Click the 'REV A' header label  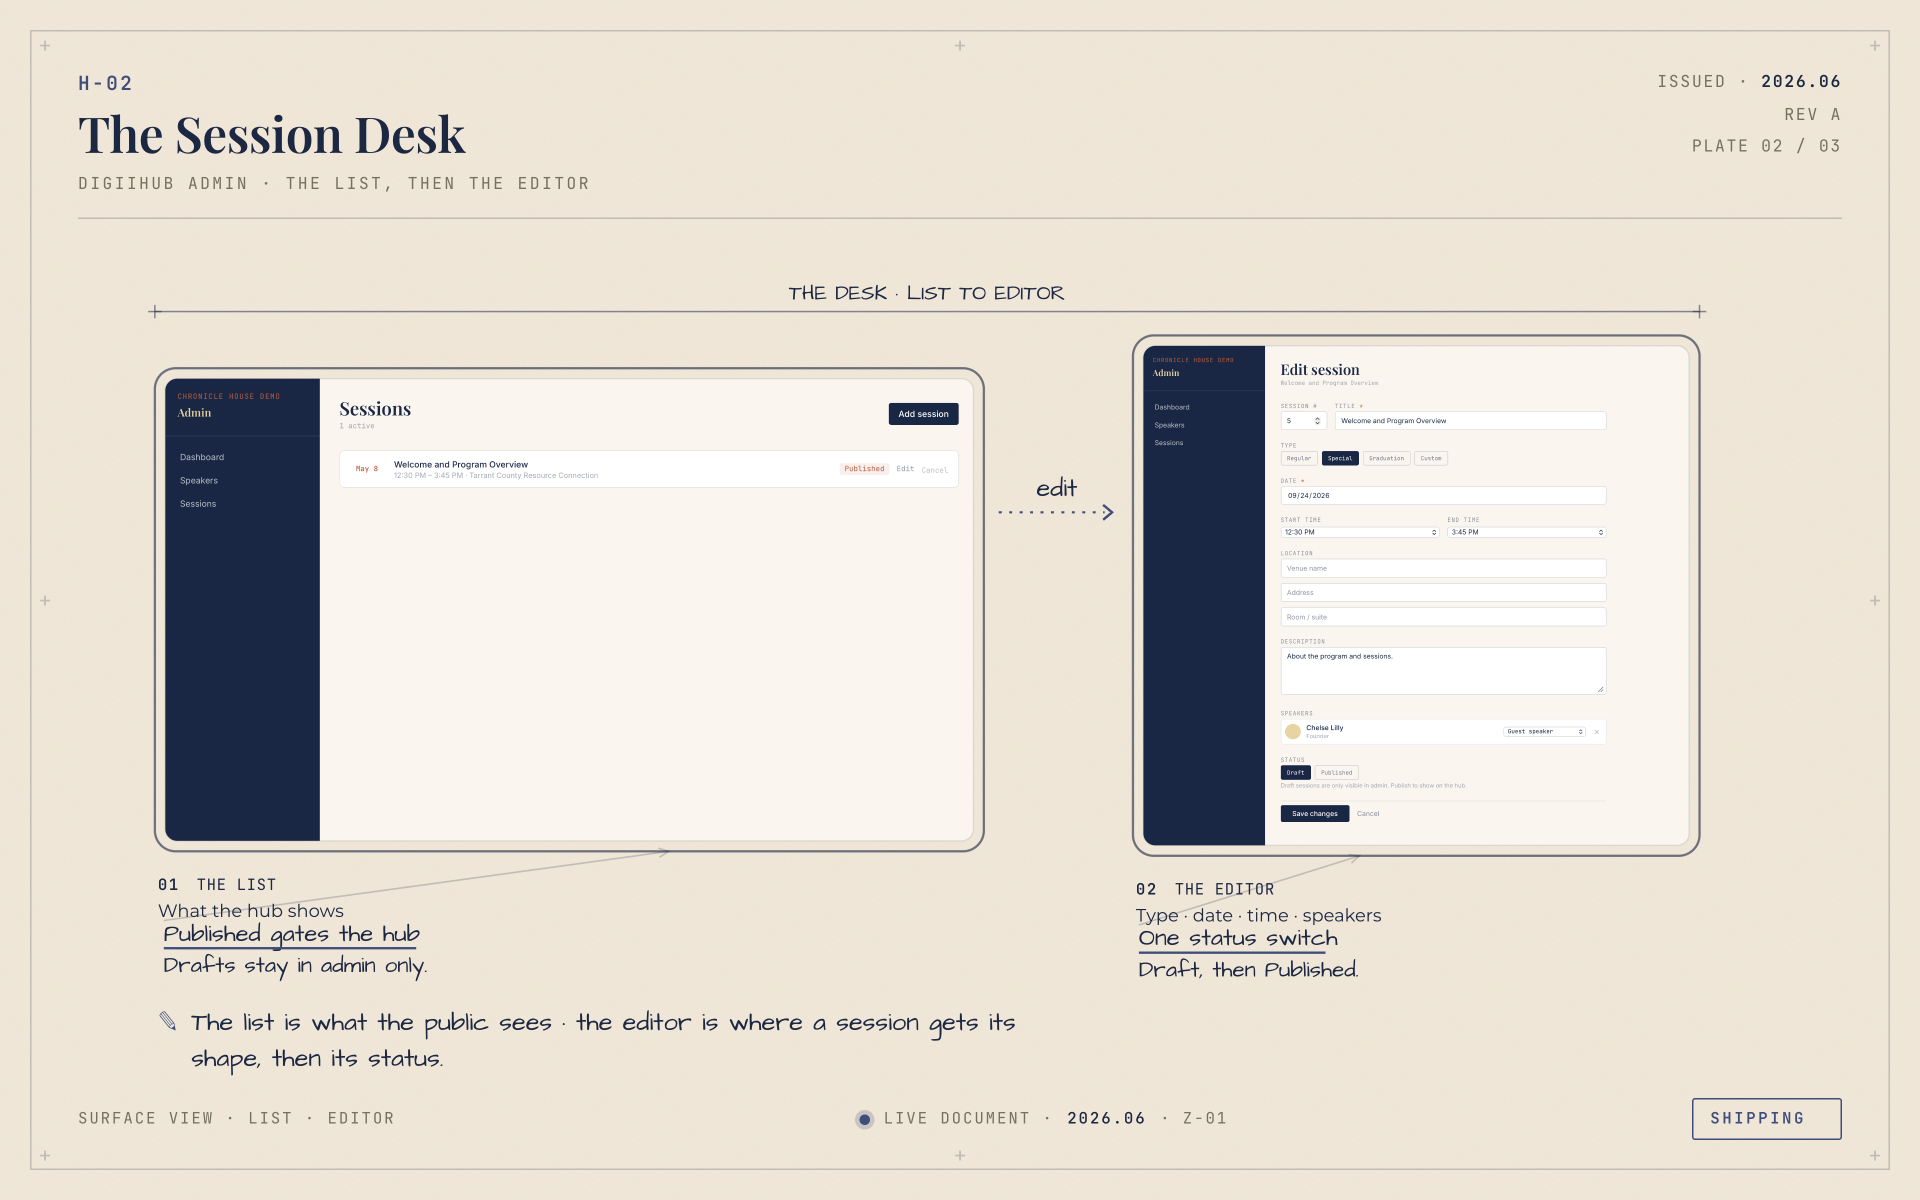pyautogui.click(x=1812, y=115)
